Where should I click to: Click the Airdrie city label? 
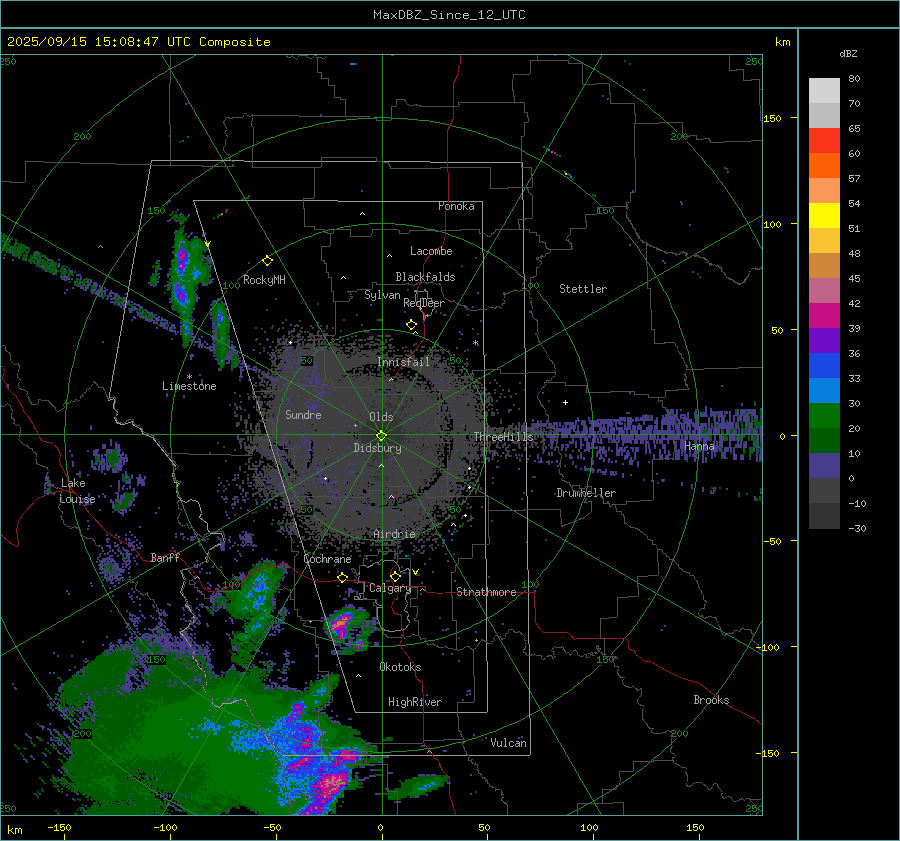(394, 534)
